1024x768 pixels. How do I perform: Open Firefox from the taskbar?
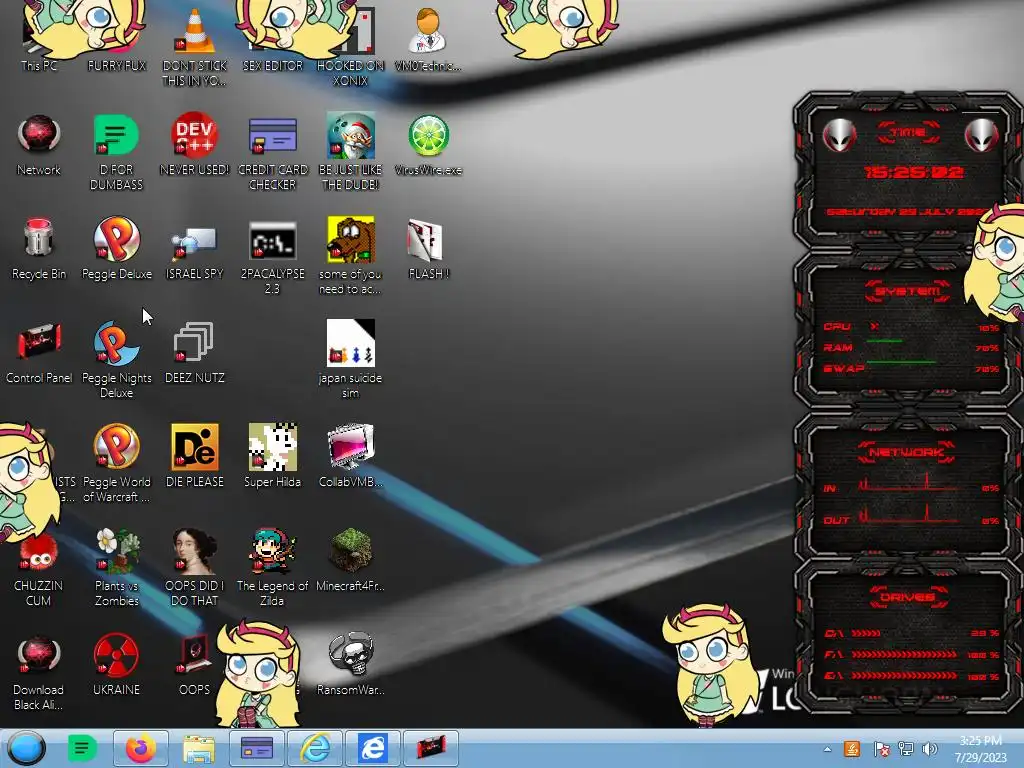pyautogui.click(x=140, y=748)
